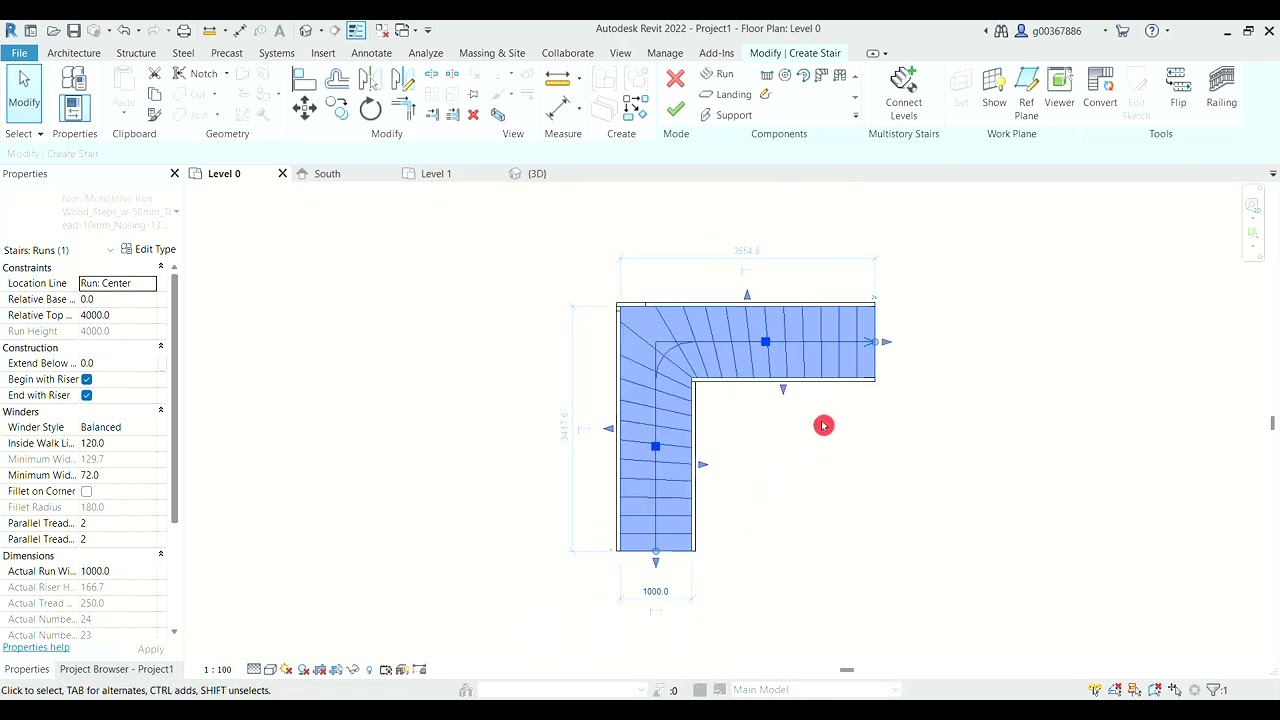Switch to Project Browser - Project1 tab
Screen dimensions: 1280x720
point(116,669)
